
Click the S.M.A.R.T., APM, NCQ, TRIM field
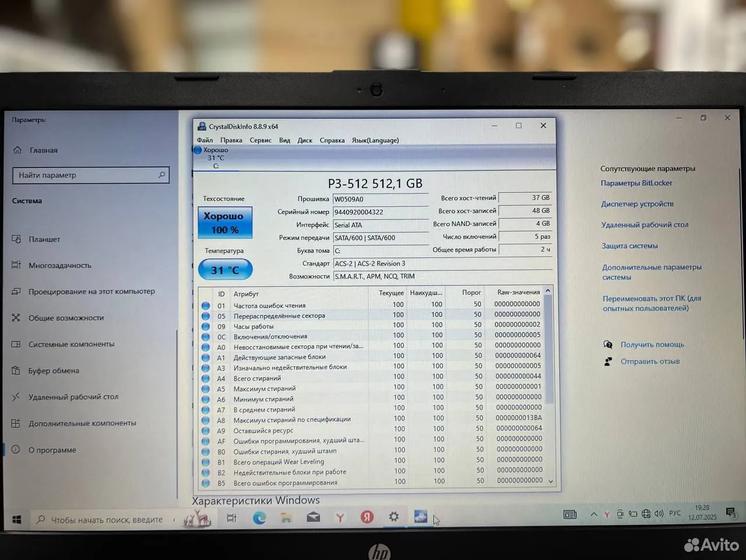coord(442,276)
